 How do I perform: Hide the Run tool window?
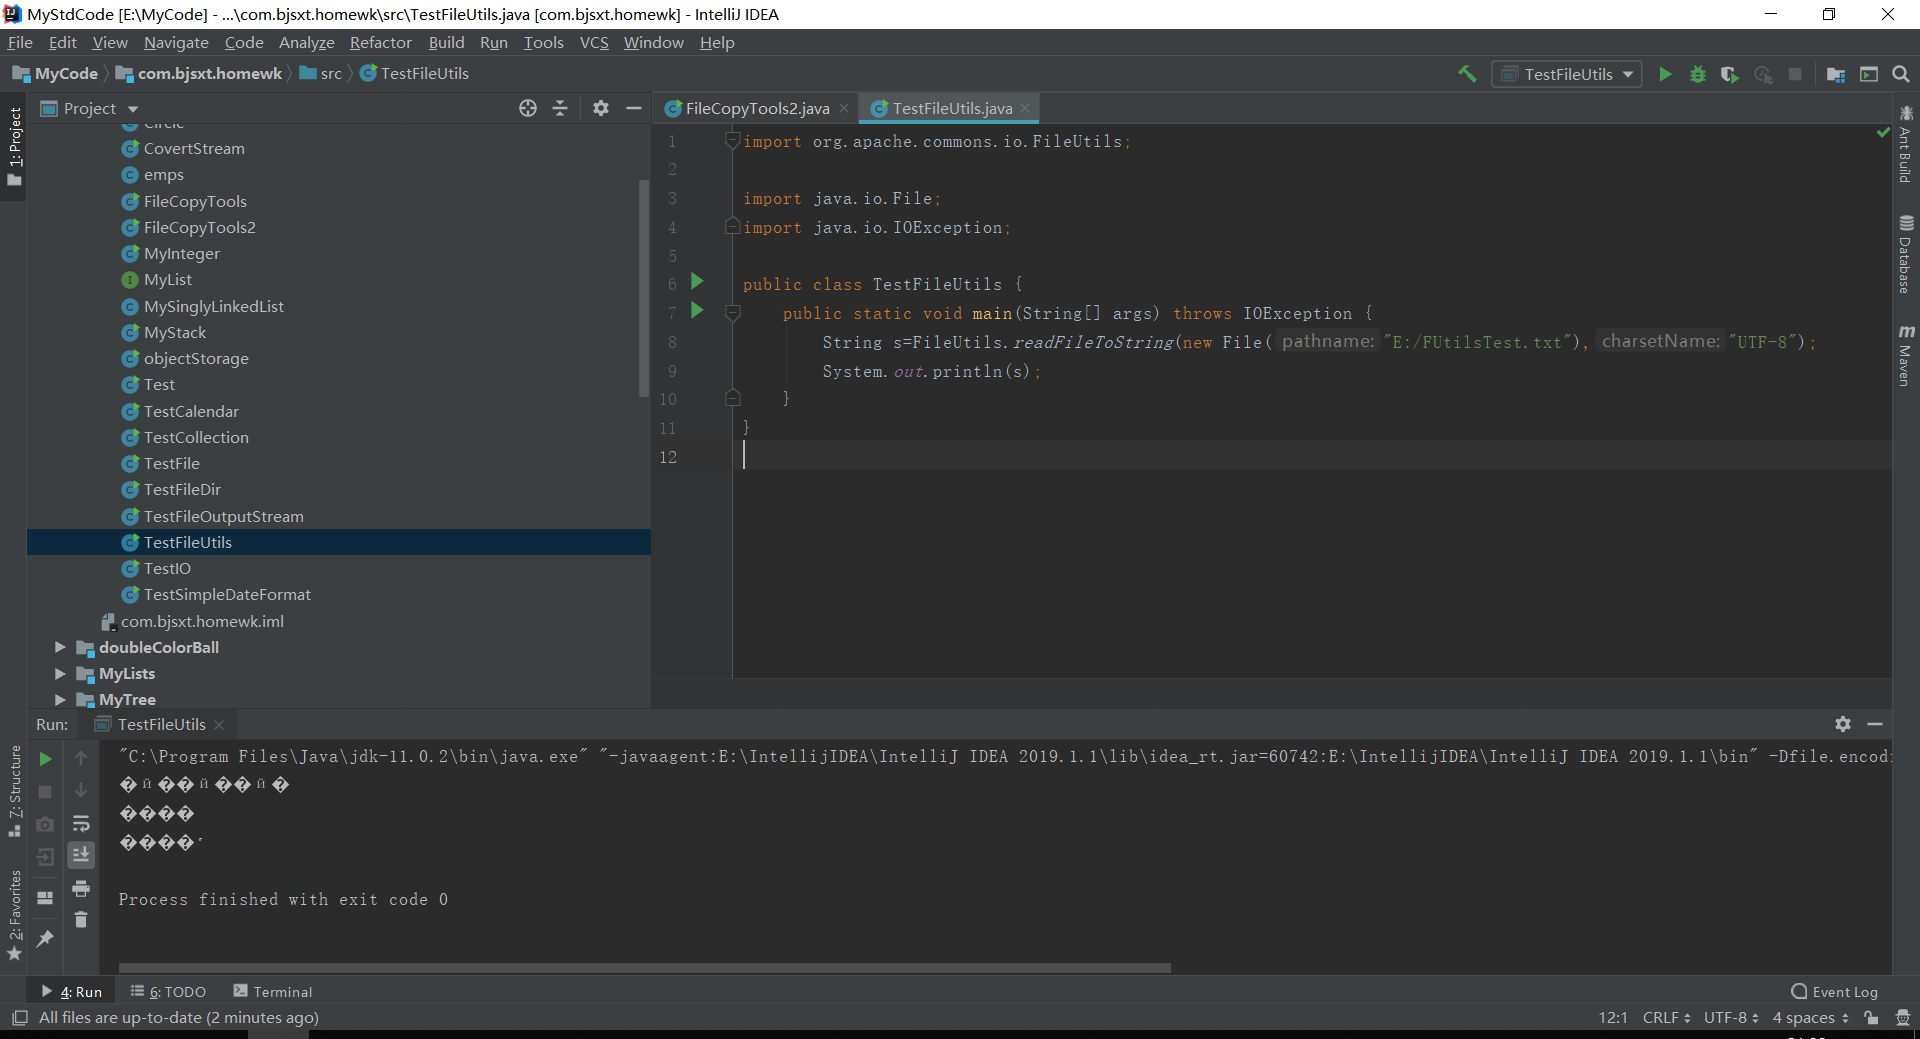pos(1875,724)
